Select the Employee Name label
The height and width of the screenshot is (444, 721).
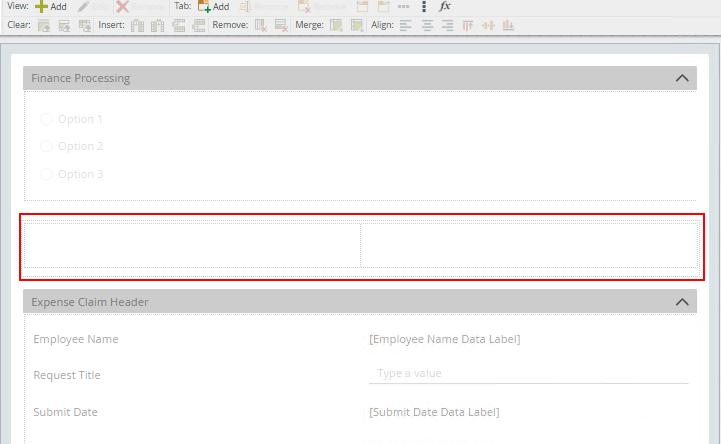click(x=76, y=339)
